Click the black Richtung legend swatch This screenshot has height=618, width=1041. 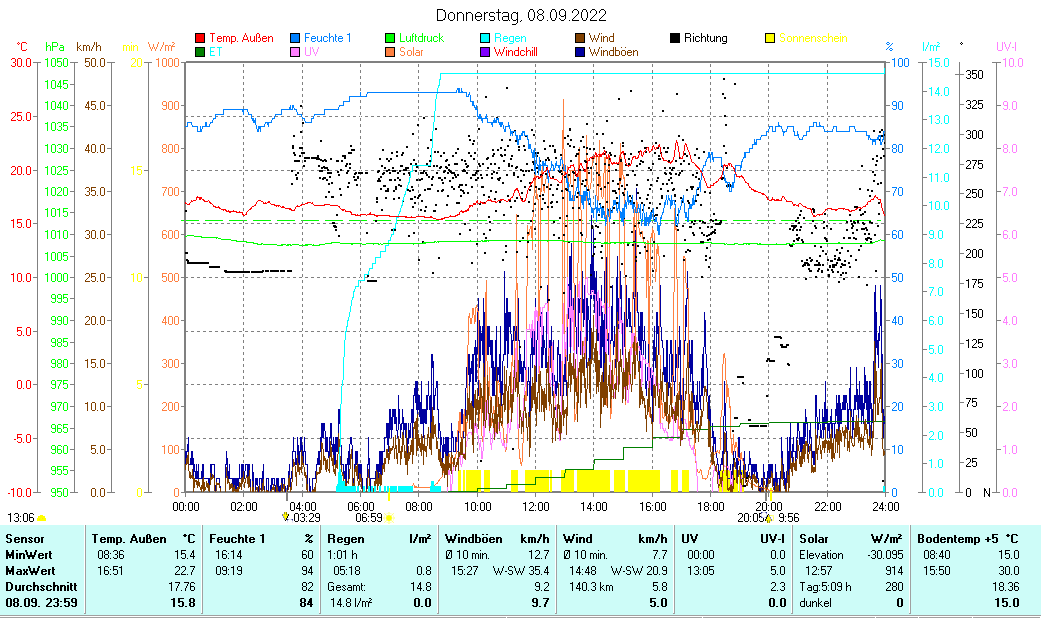pos(675,39)
